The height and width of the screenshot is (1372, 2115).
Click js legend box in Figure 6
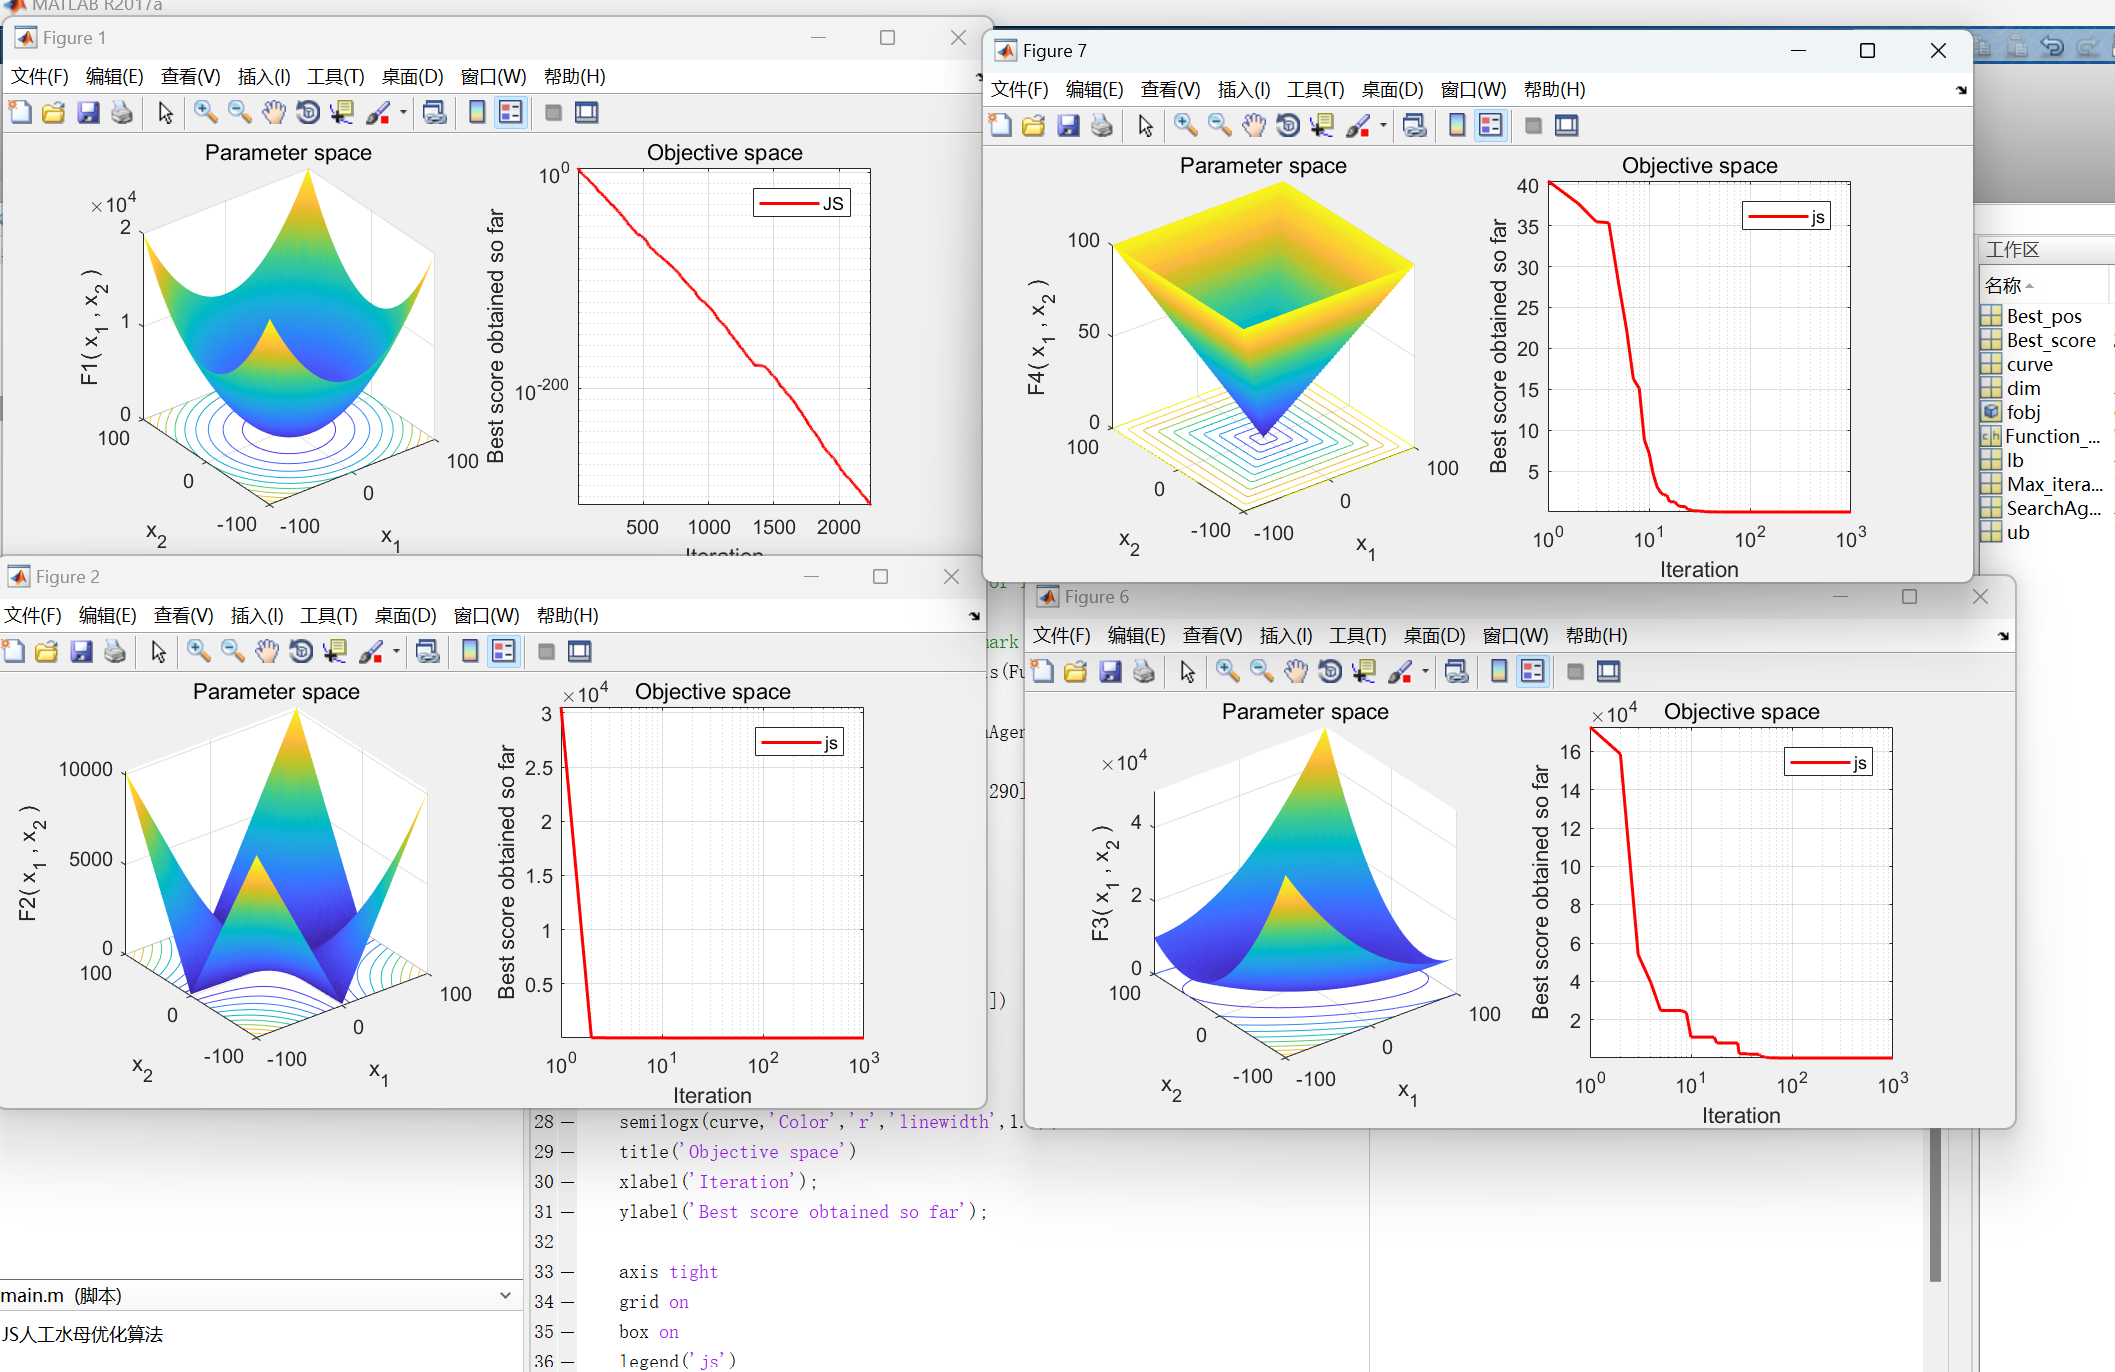click(x=1827, y=763)
